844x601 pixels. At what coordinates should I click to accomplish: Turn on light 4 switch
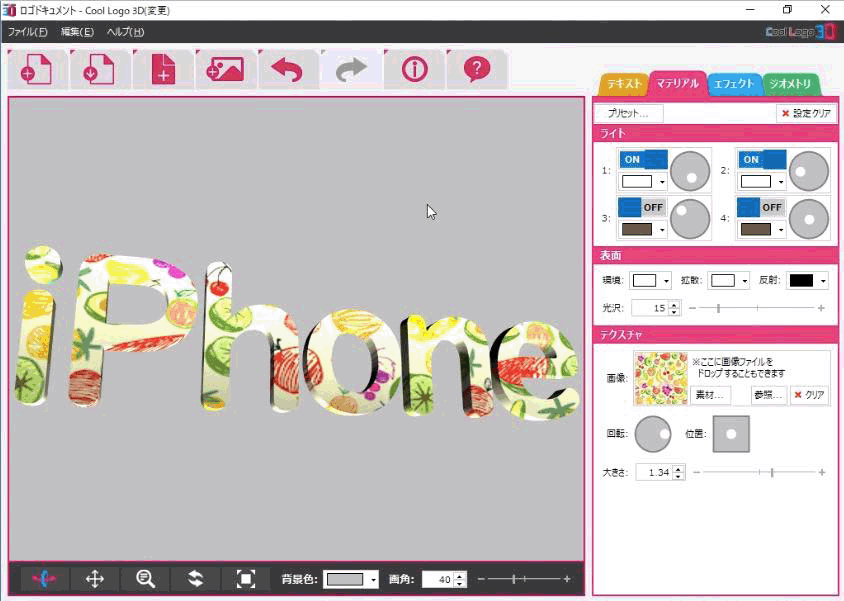(760, 207)
